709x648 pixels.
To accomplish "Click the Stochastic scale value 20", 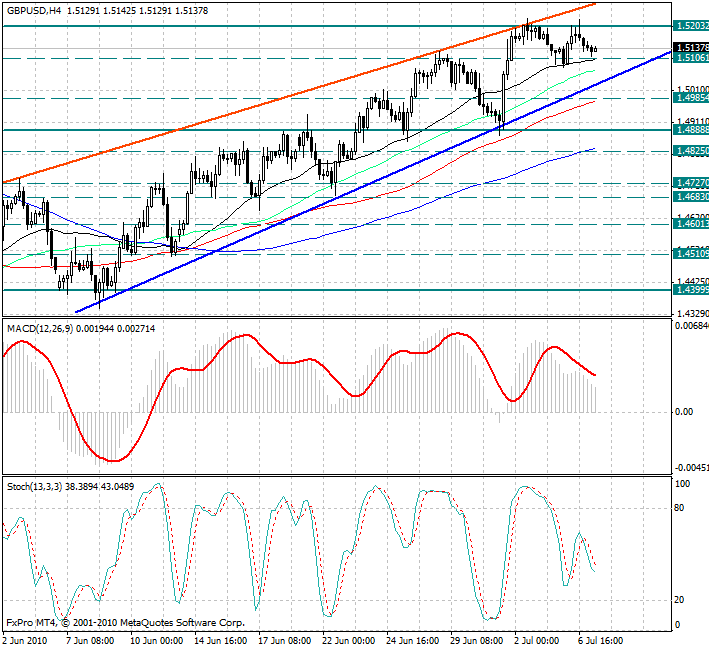I will [679, 600].
